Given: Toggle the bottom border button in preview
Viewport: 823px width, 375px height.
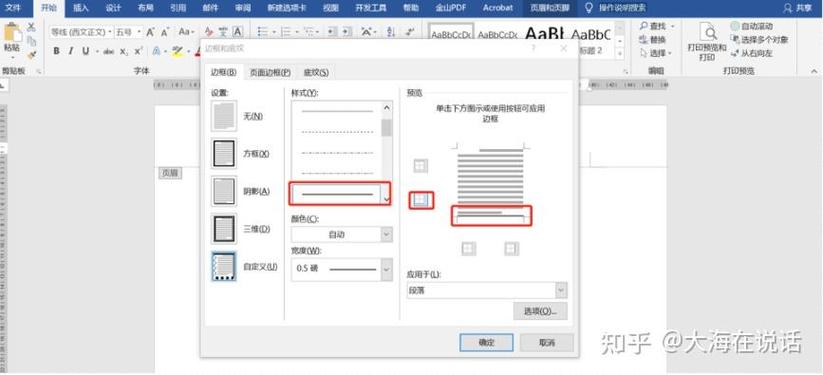Looking at the screenshot, I should [x=421, y=200].
